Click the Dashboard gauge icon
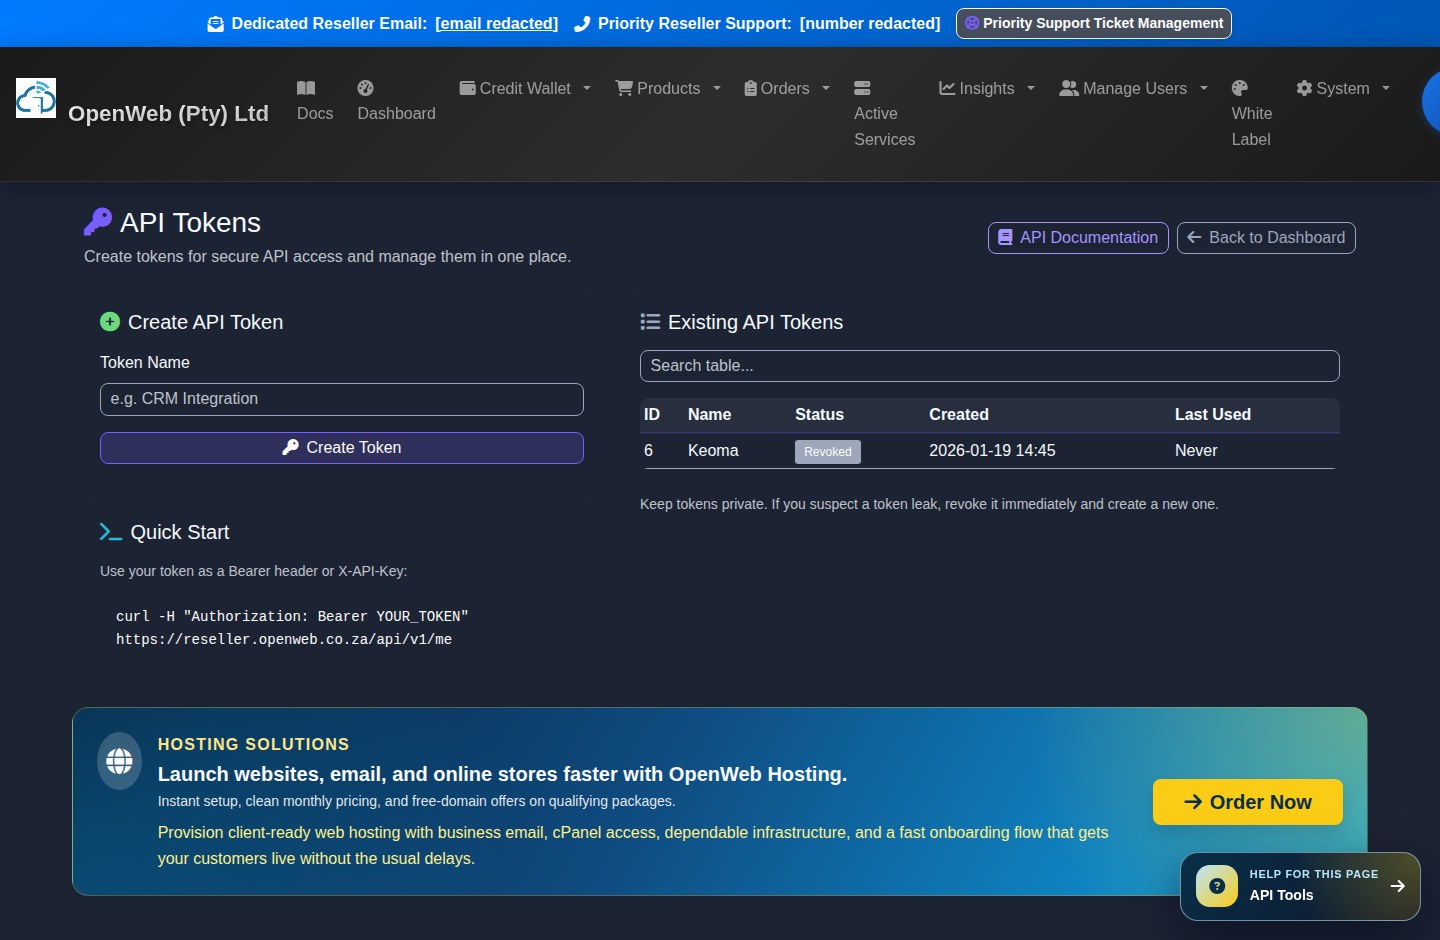Viewport: 1440px width, 940px height. (366, 88)
